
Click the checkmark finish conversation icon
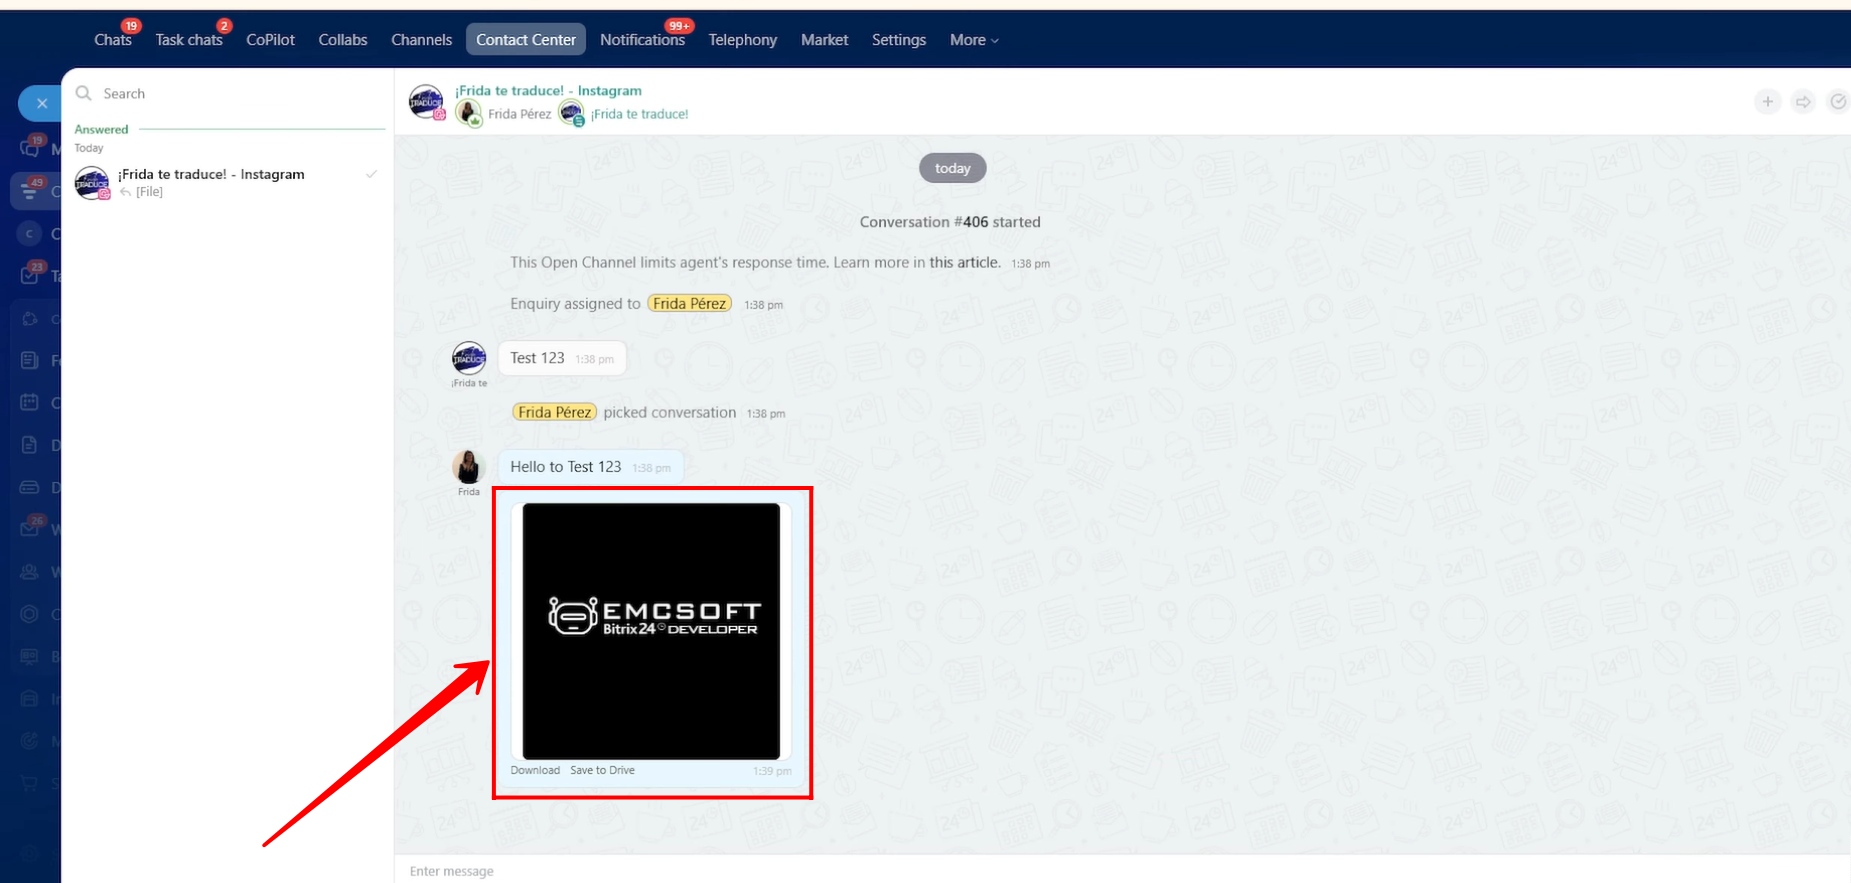click(1838, 102)
